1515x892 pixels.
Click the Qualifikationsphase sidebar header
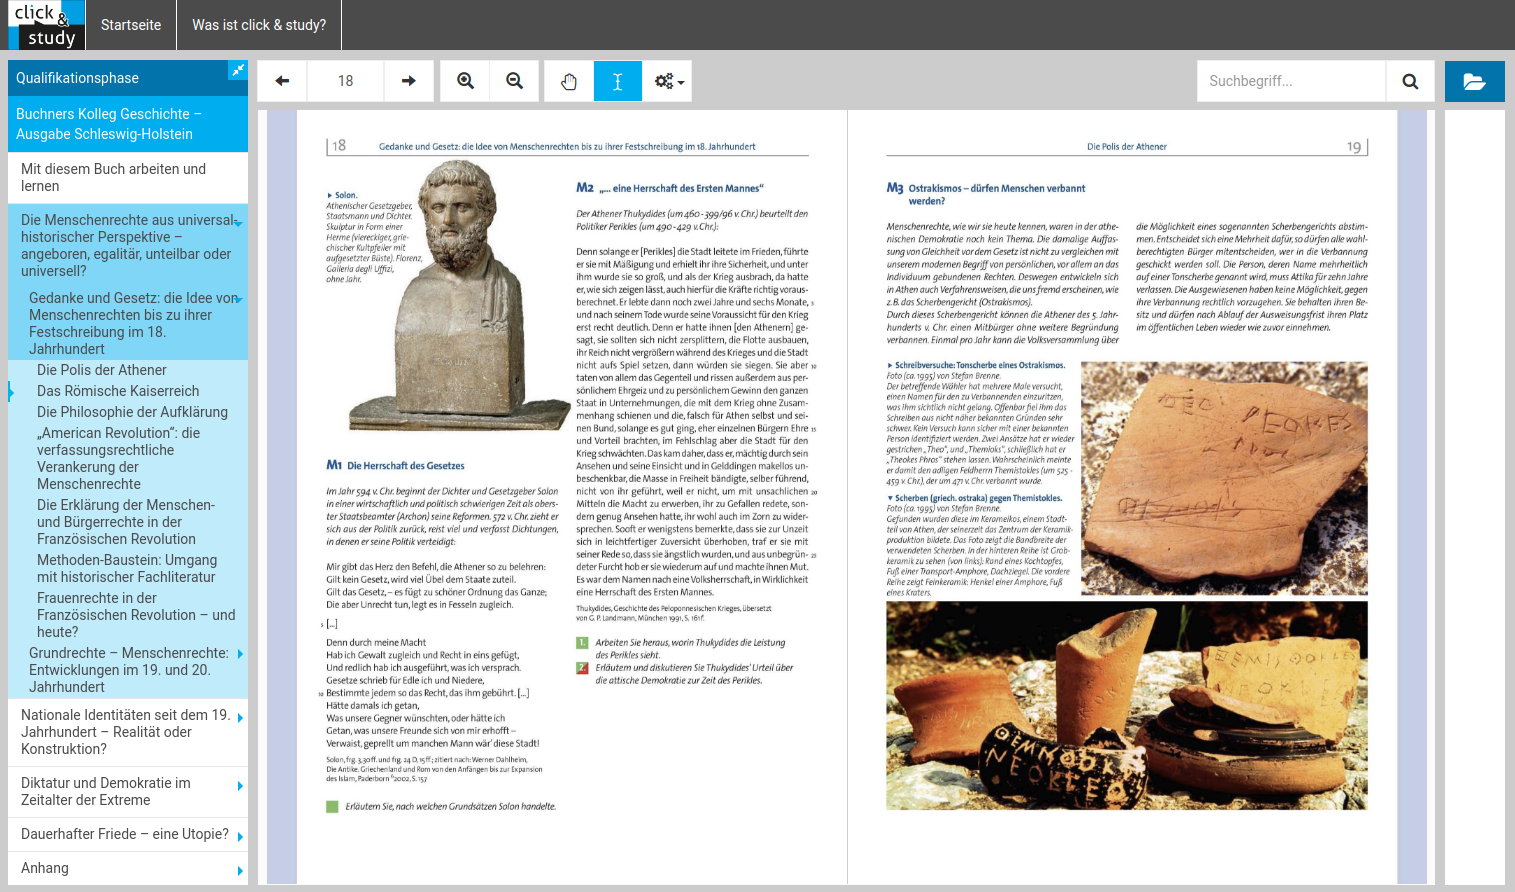tap(118, 78)
